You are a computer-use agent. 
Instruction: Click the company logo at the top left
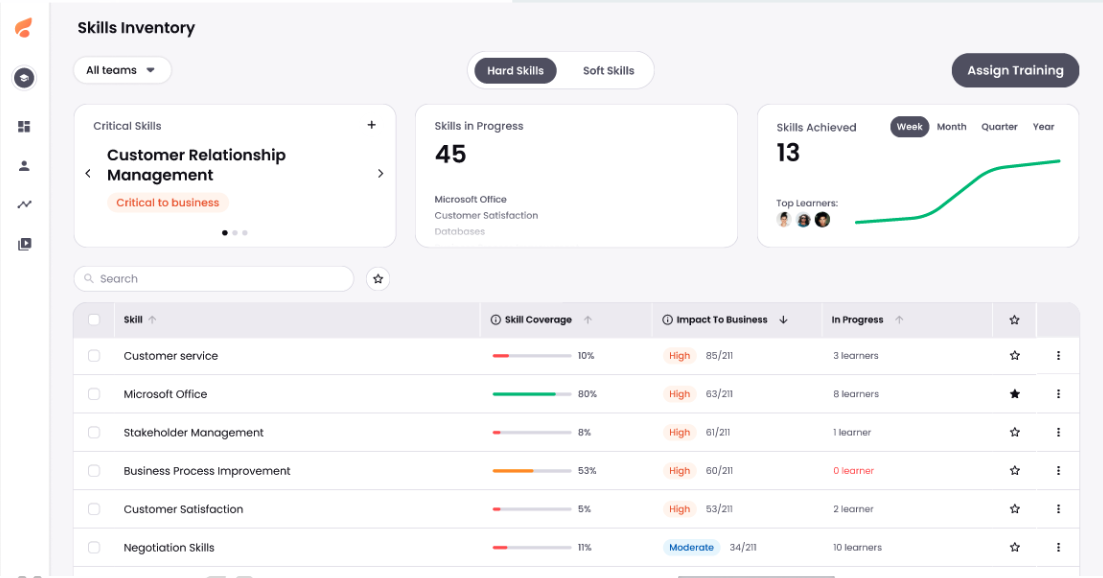23,28
